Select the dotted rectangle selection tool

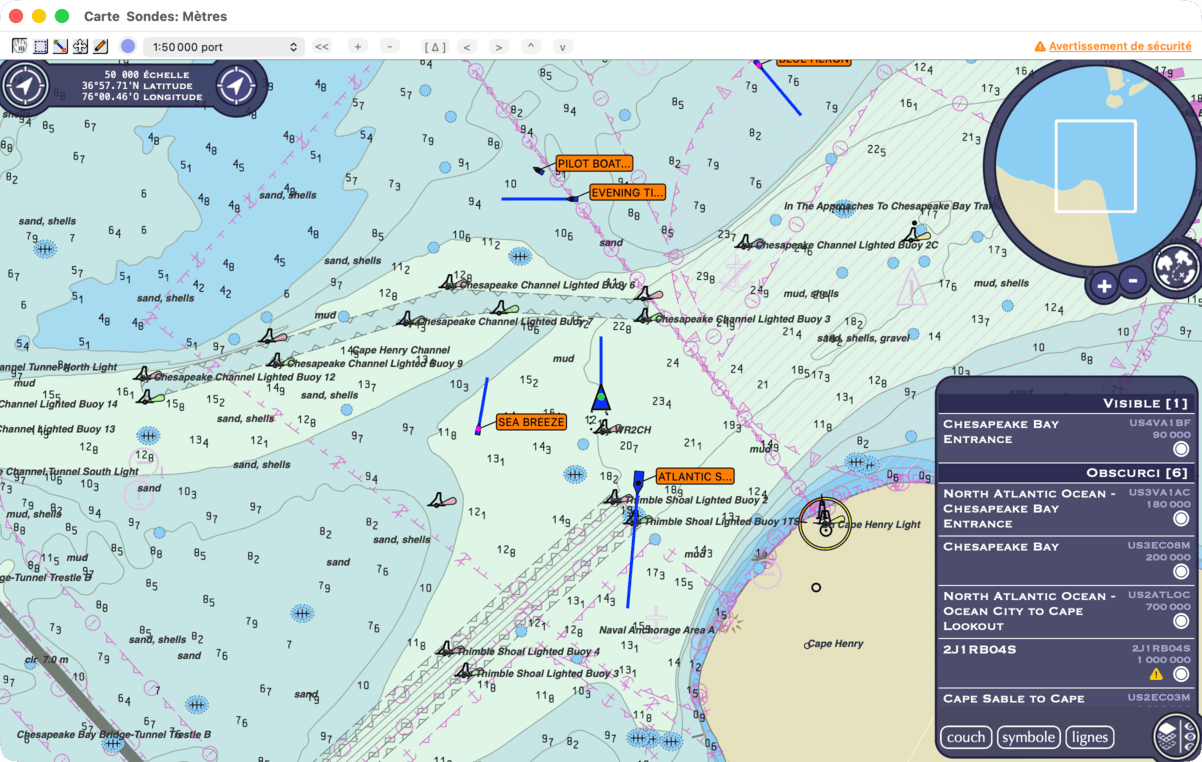[x=41, y=46]
